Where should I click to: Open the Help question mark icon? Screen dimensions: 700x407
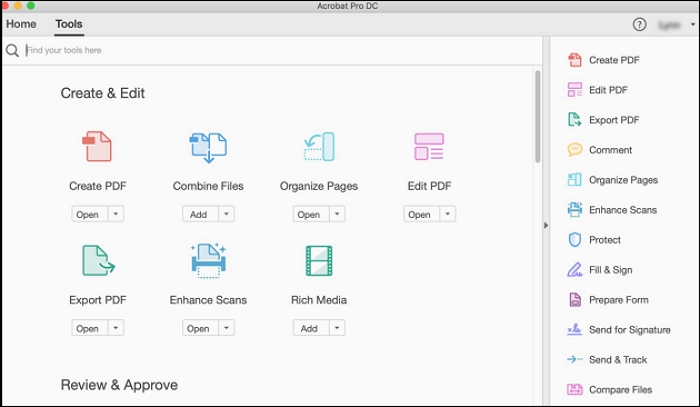[639, 24]
